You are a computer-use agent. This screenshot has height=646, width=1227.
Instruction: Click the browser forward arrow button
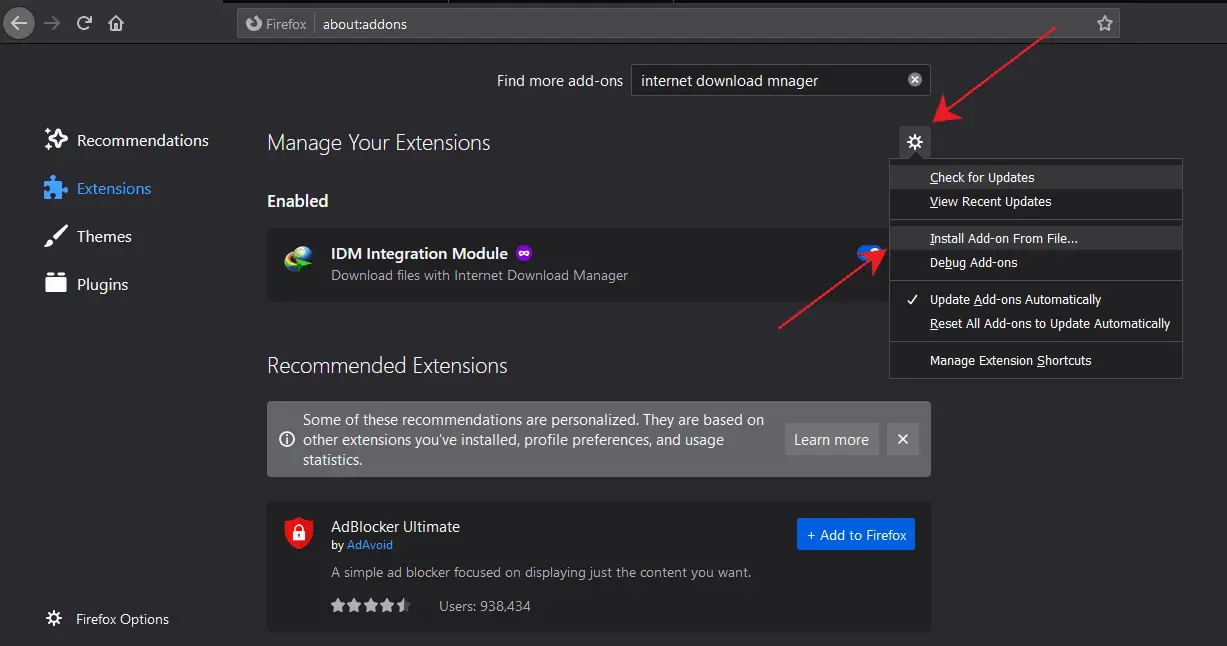53,23
